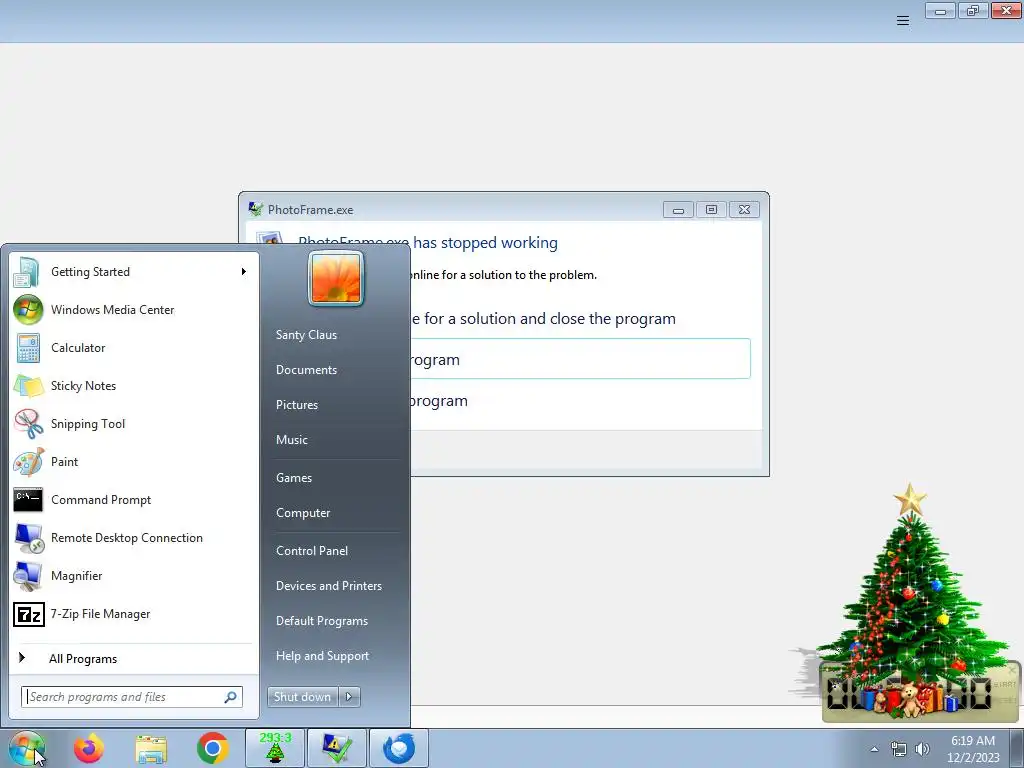Click the warning checkmark taskbar program
Screen dimensions: 1024x768
tap(337, 748)
